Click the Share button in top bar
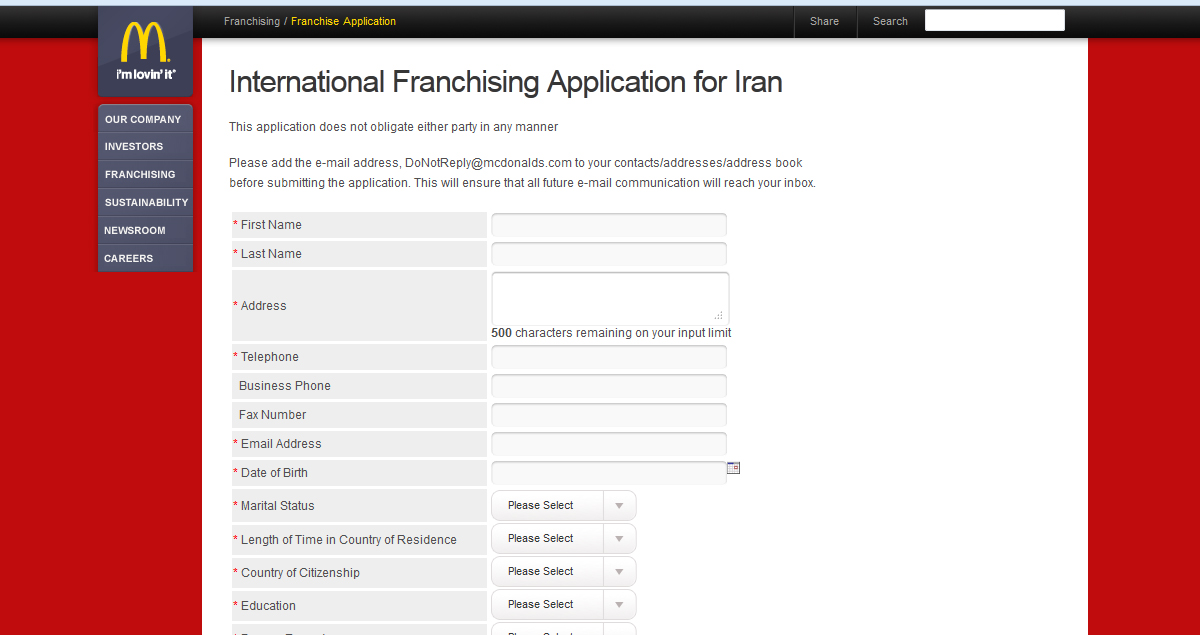 pyautogui.click(x=824, y=21)
